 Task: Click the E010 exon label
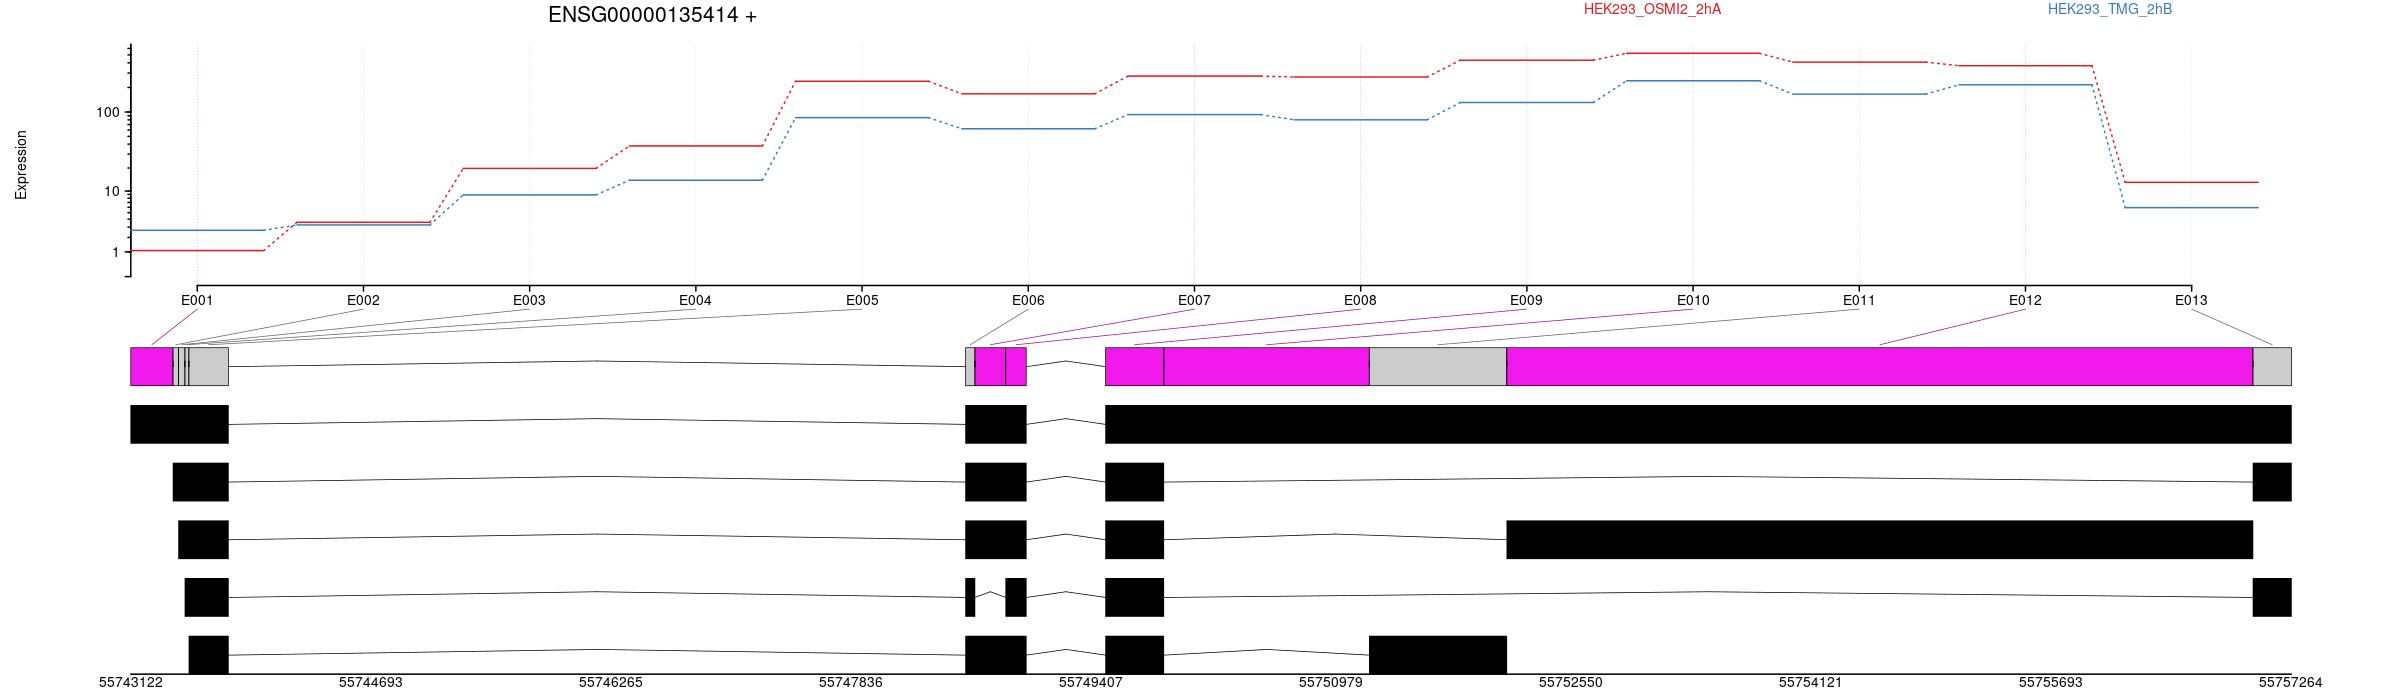[1693, 300]
